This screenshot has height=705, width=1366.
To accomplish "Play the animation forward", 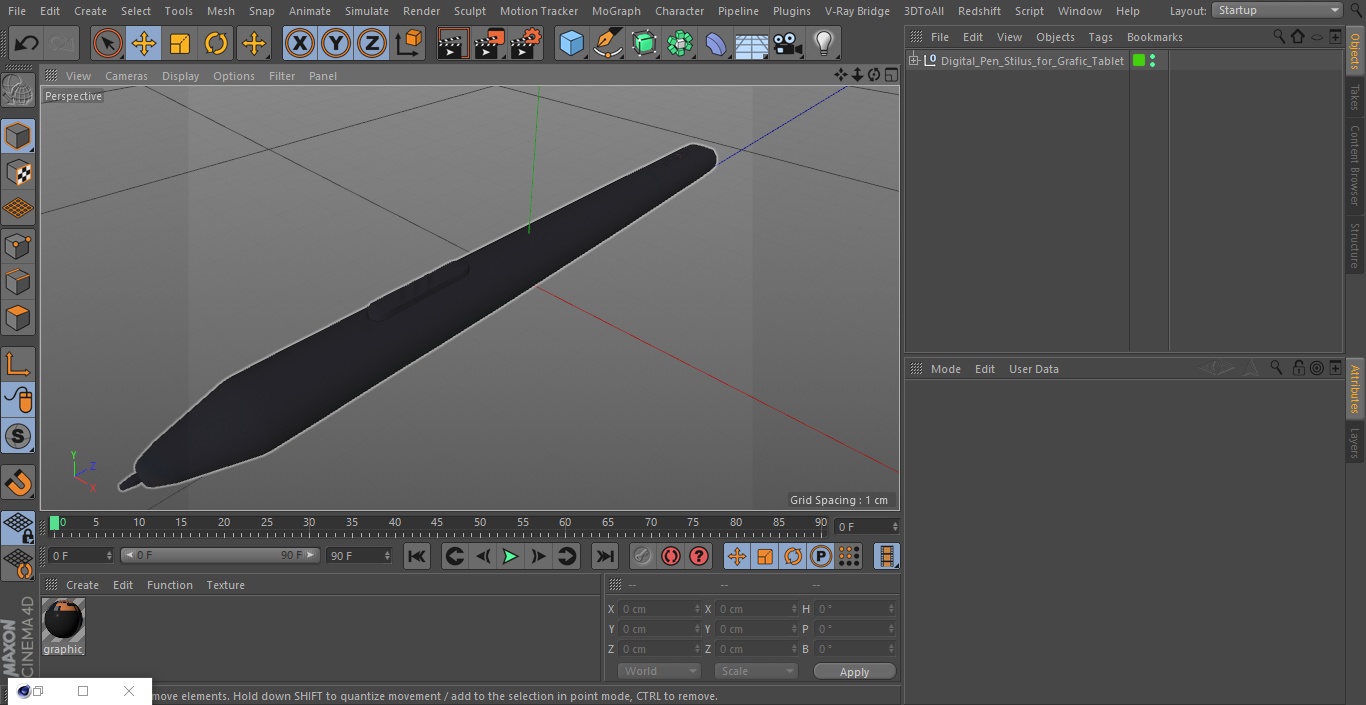I will coord(510,556).
